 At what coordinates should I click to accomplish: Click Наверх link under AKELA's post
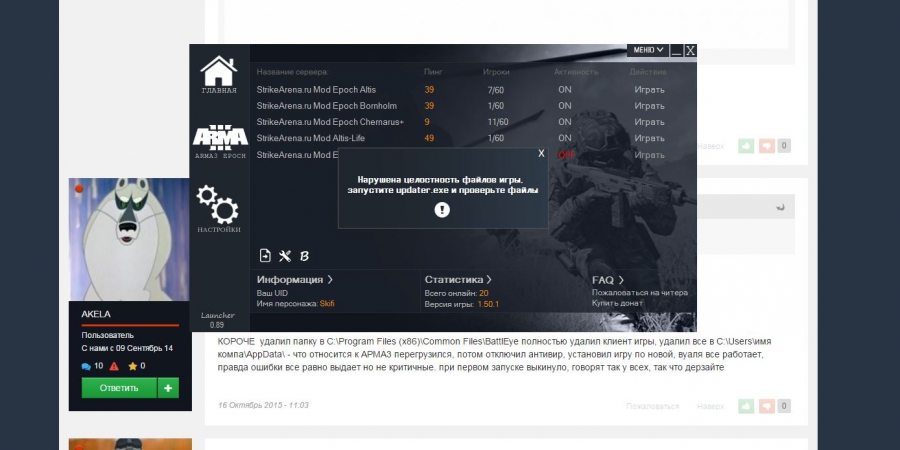point(711,406)
